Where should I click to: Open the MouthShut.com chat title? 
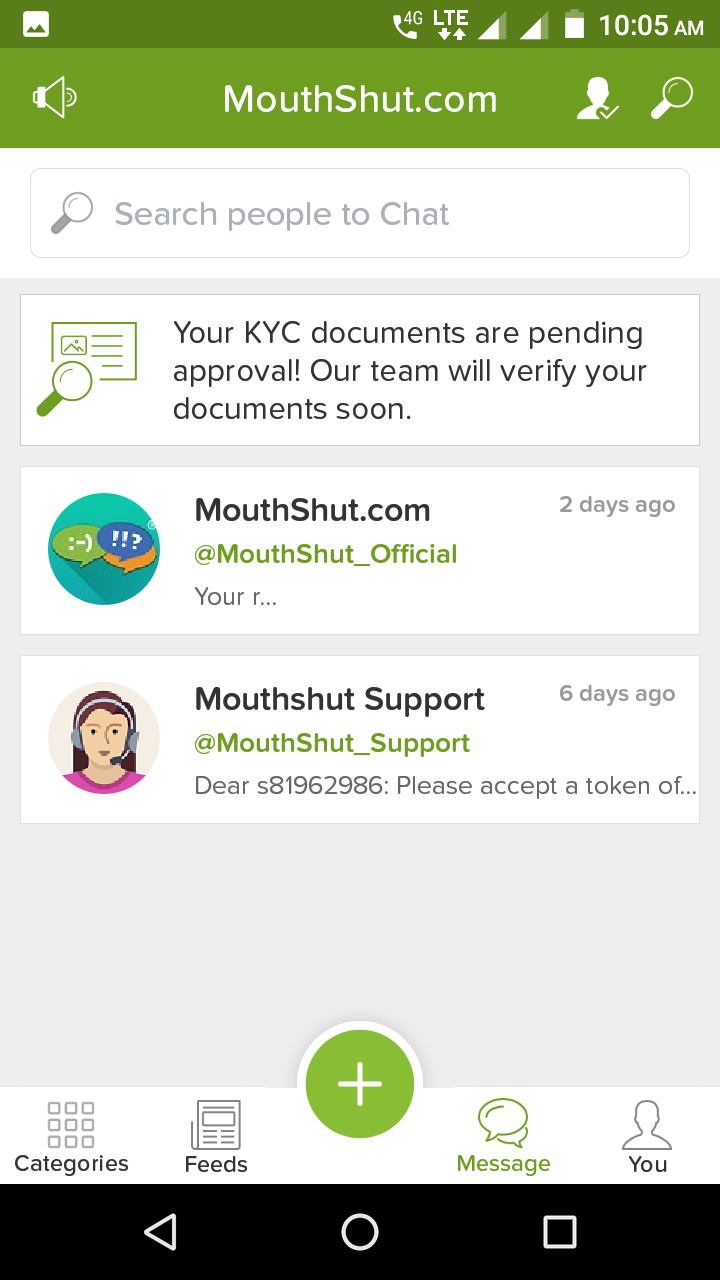click(x=312, y=510)
